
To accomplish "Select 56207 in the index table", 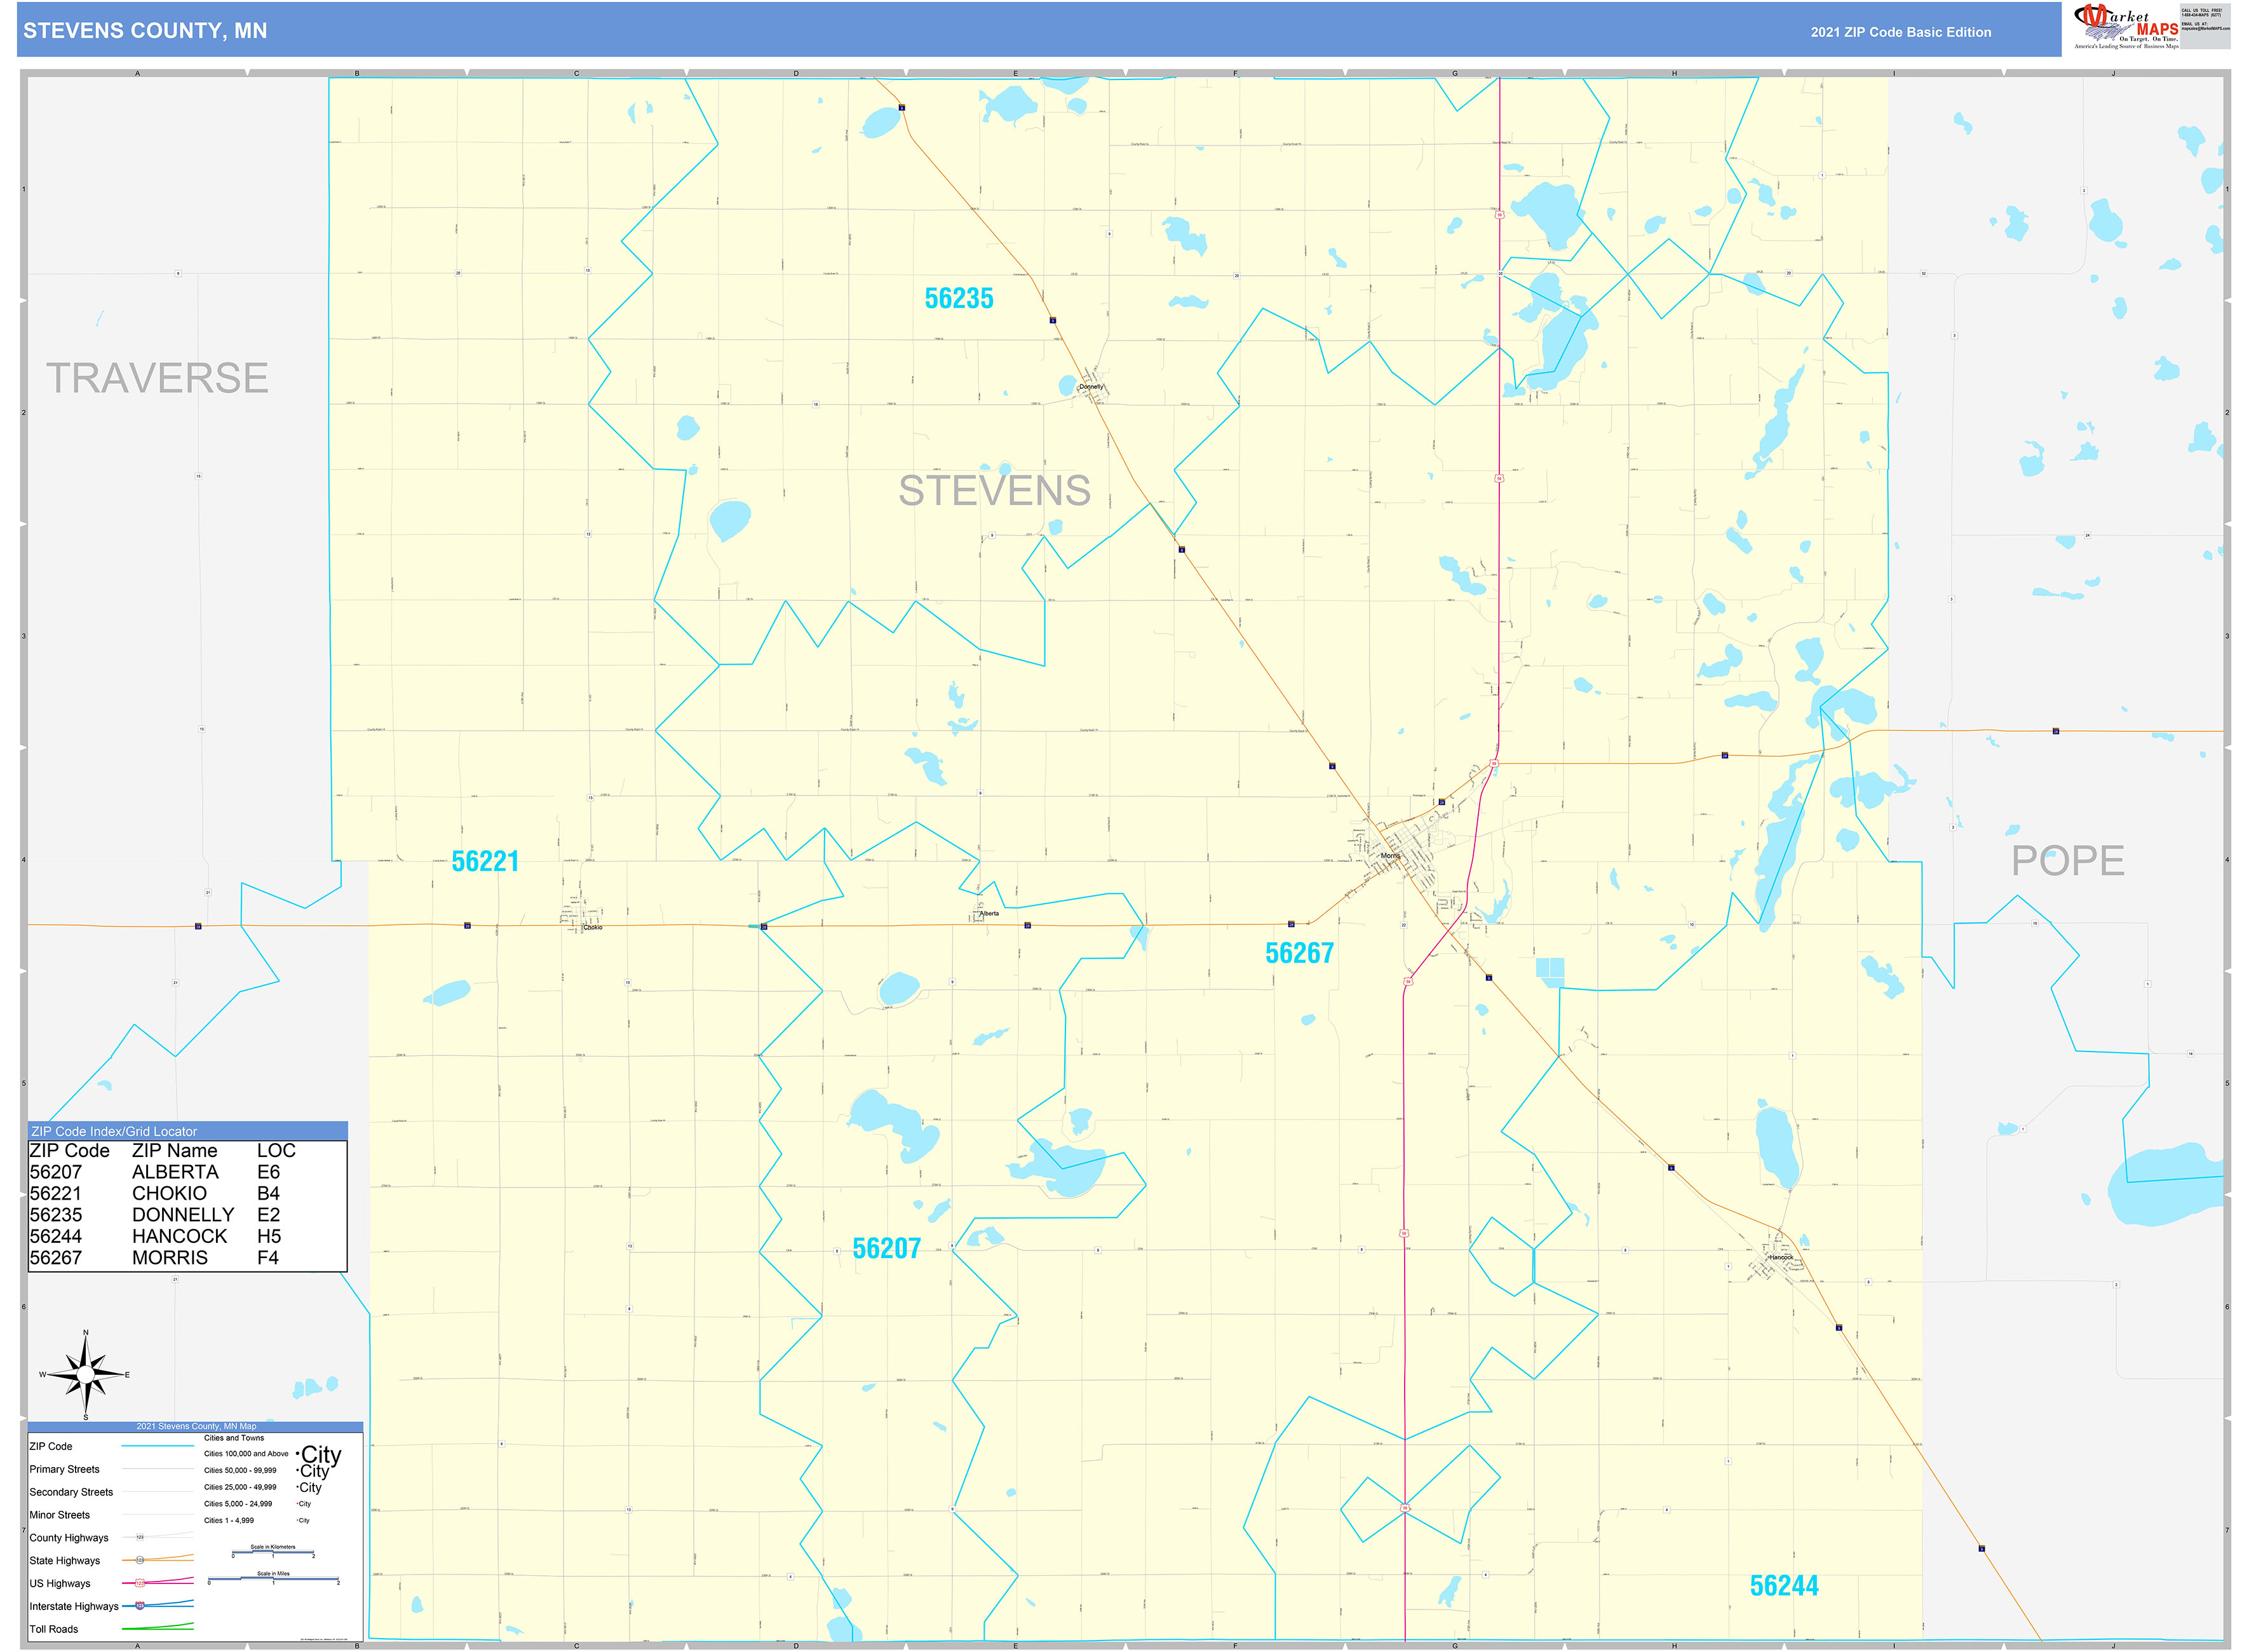I will tap(56, 1172).
